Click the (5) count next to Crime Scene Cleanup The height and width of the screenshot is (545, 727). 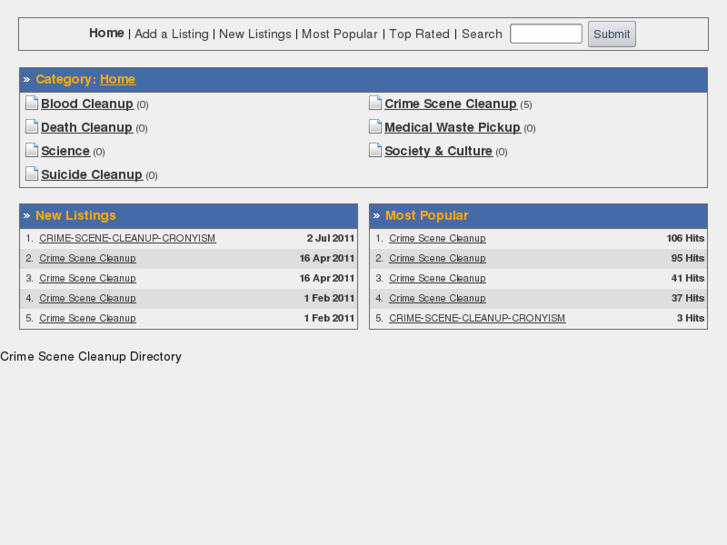point(526,105)
